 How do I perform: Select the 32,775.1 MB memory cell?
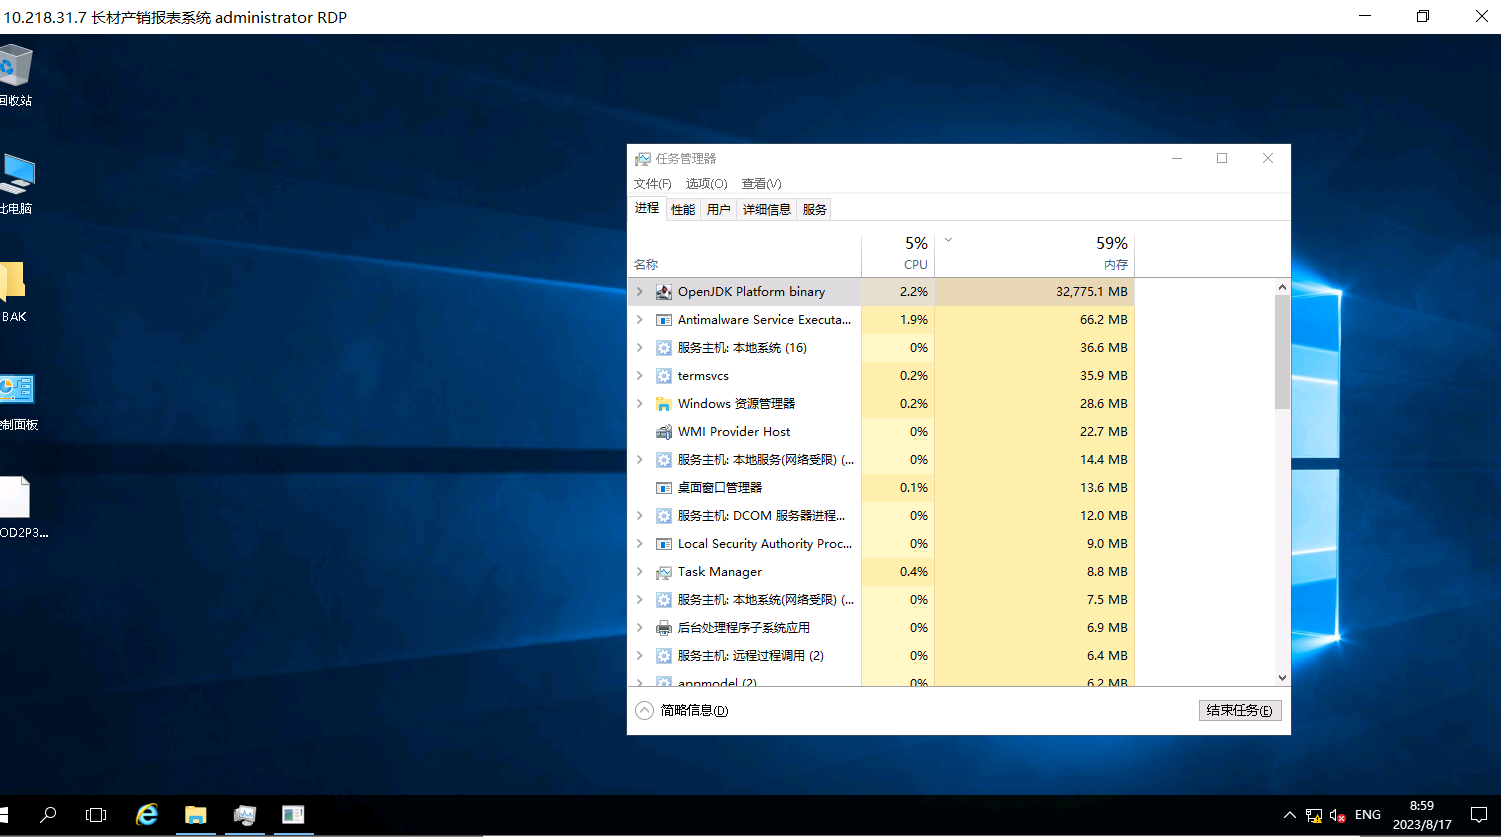[x=1035, y=292]
